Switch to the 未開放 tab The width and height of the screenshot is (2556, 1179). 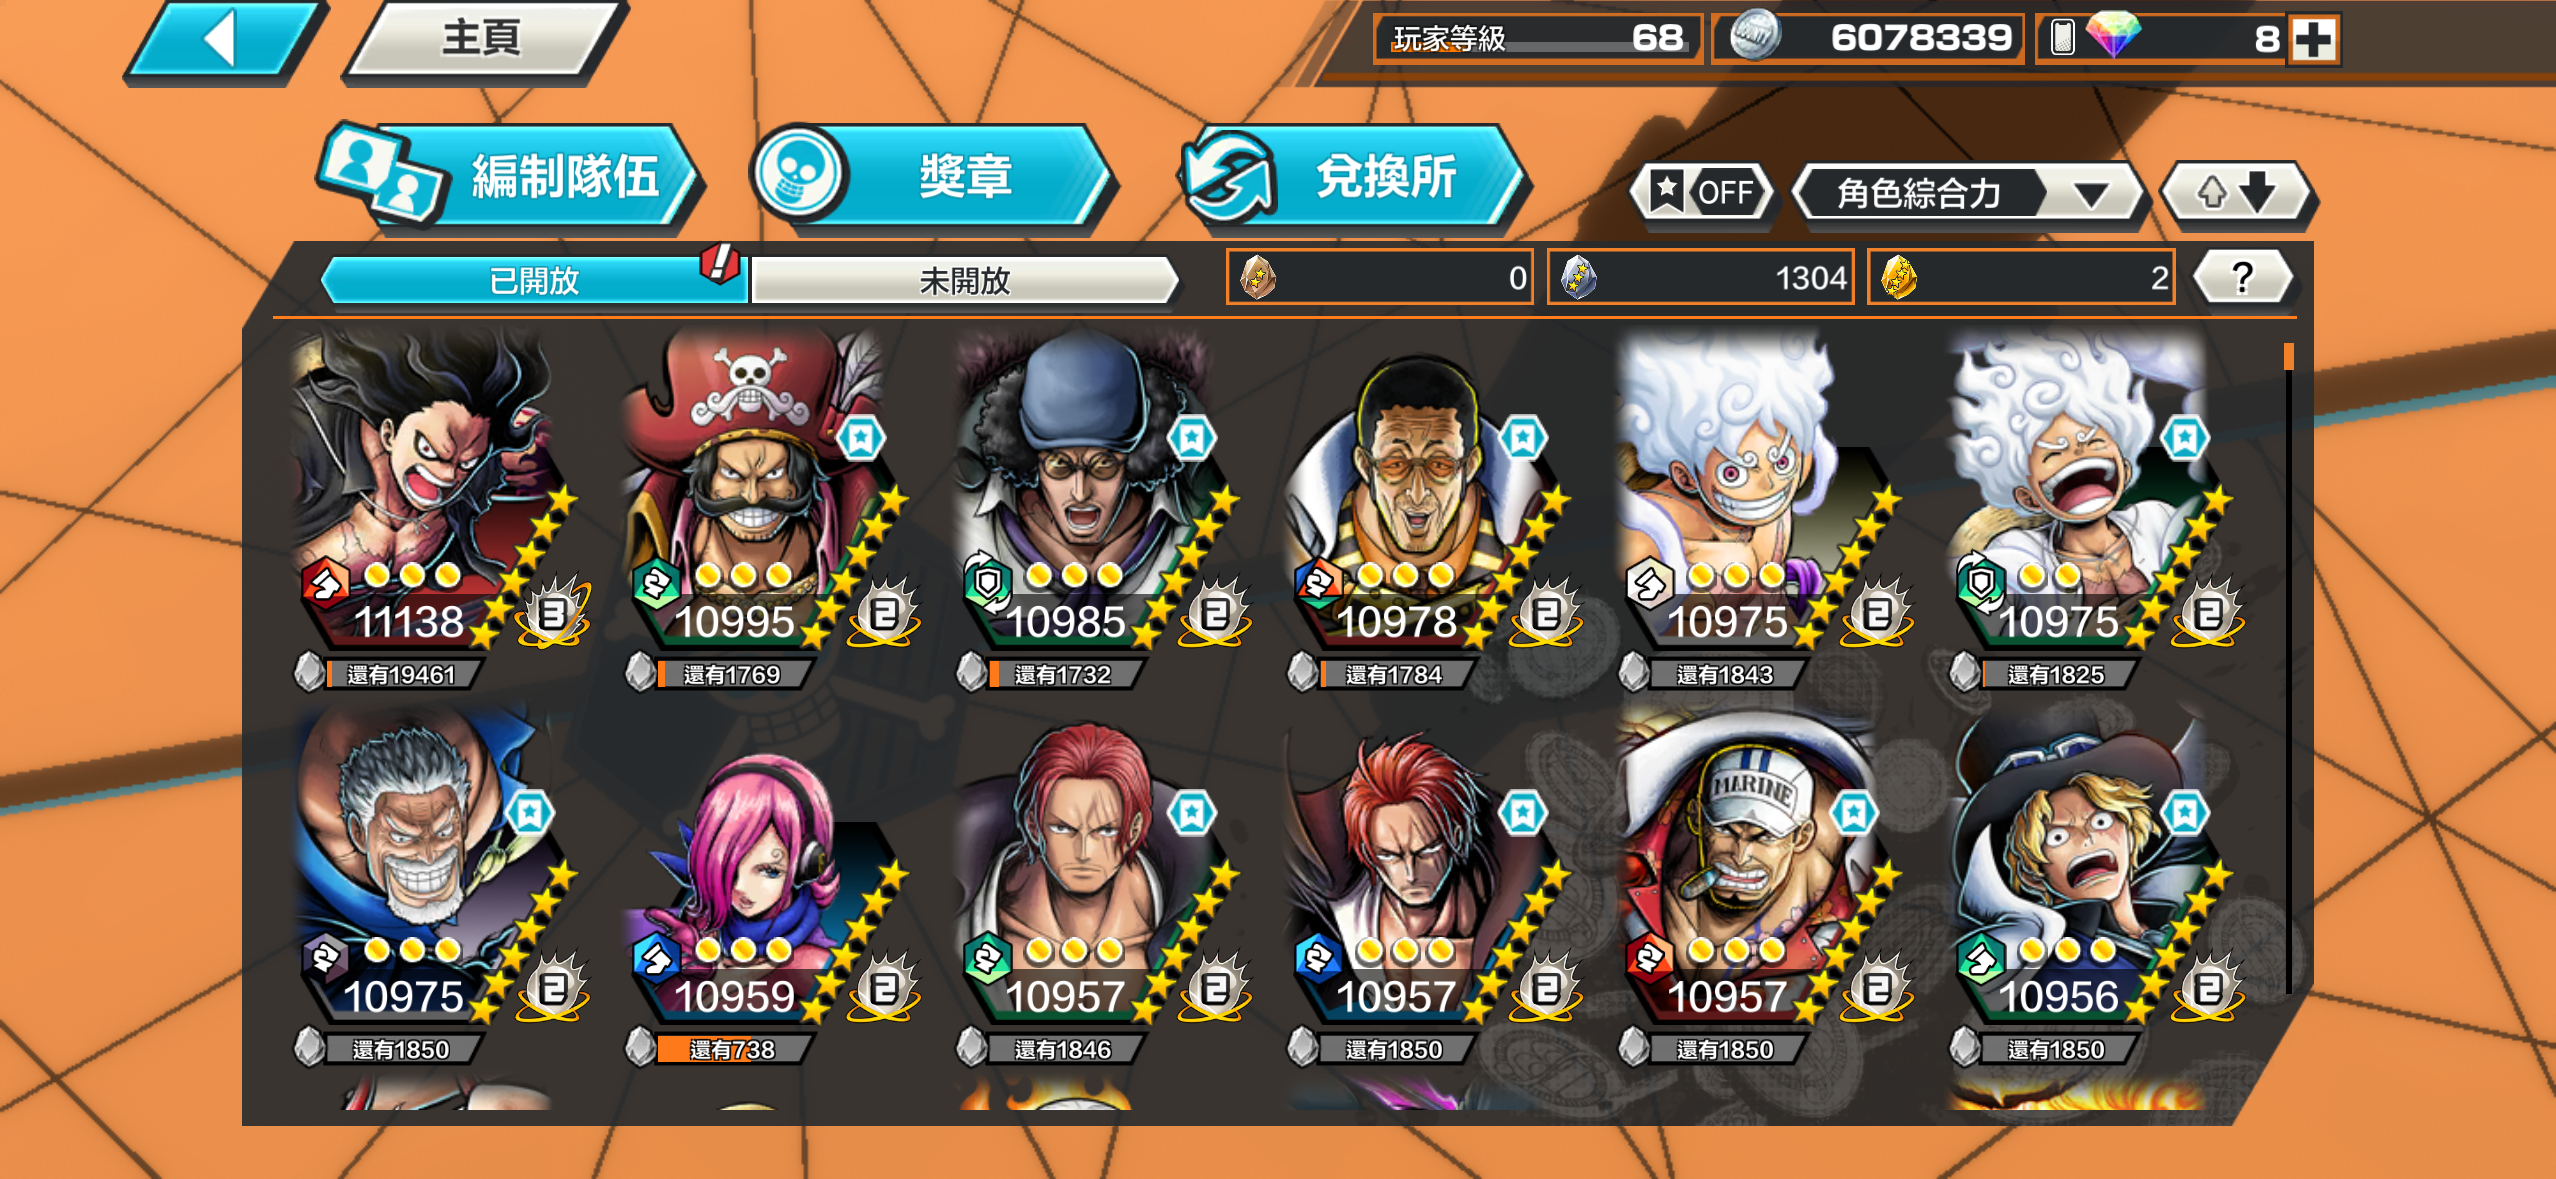[964, 280]
